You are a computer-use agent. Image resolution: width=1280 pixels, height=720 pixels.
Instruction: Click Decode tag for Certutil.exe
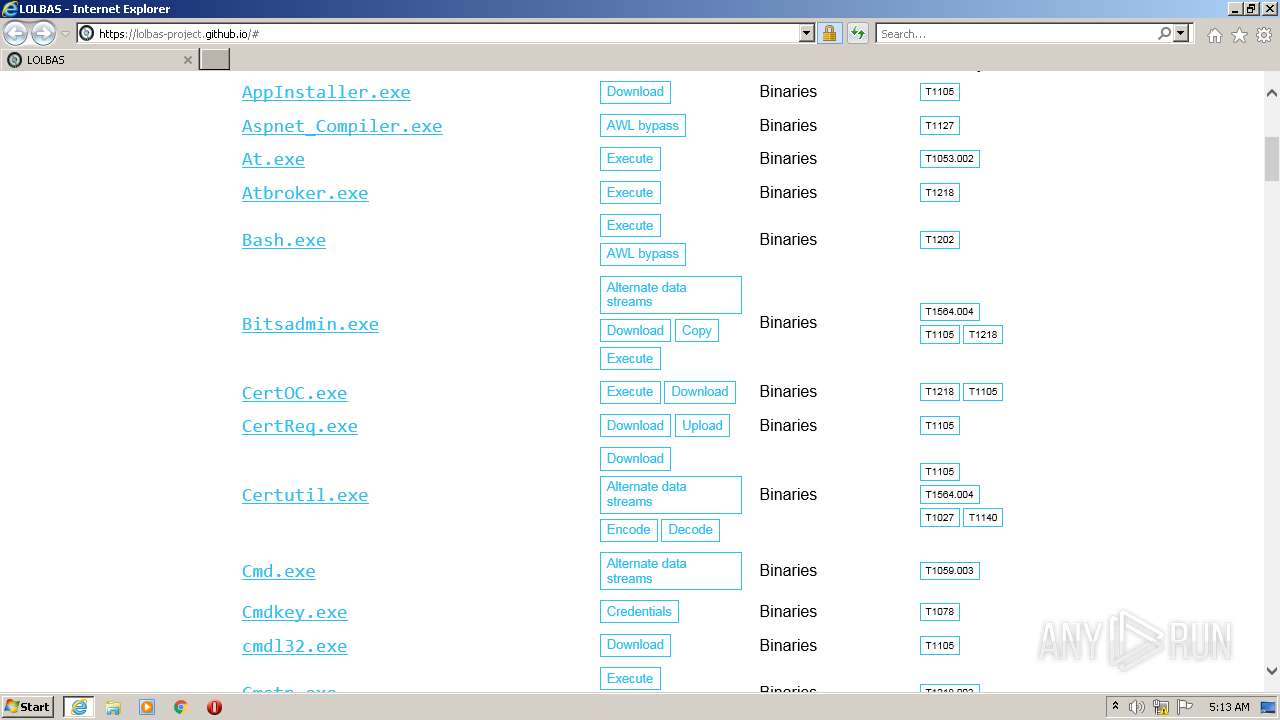690,530
